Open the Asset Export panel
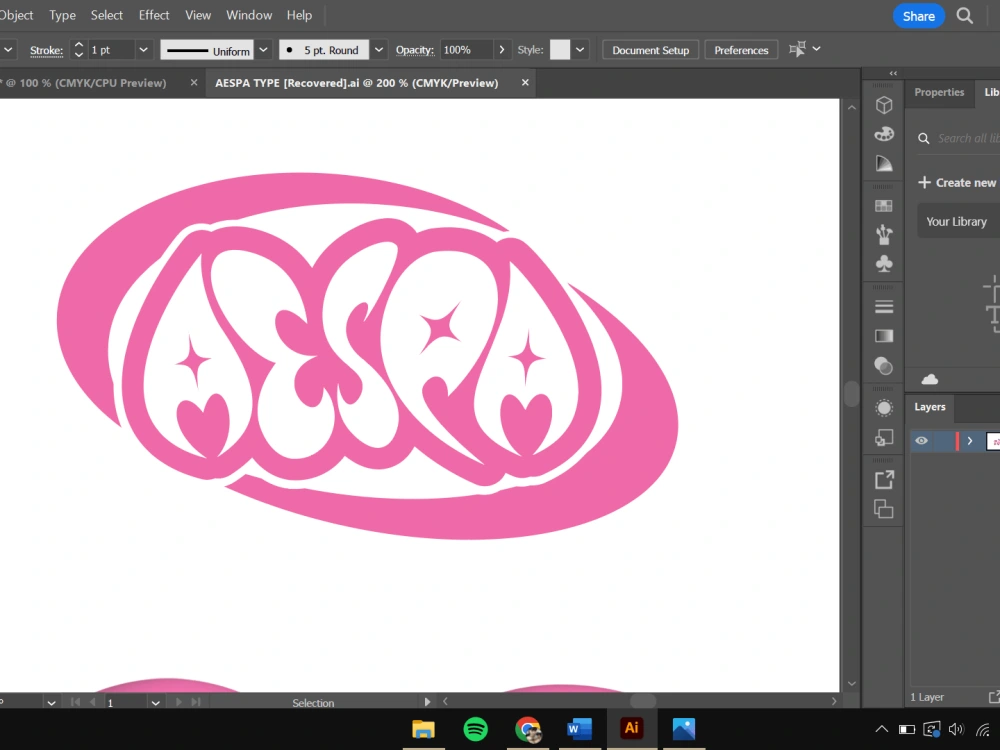Viewport: 1000px width, 750px height. click(884, 478)
